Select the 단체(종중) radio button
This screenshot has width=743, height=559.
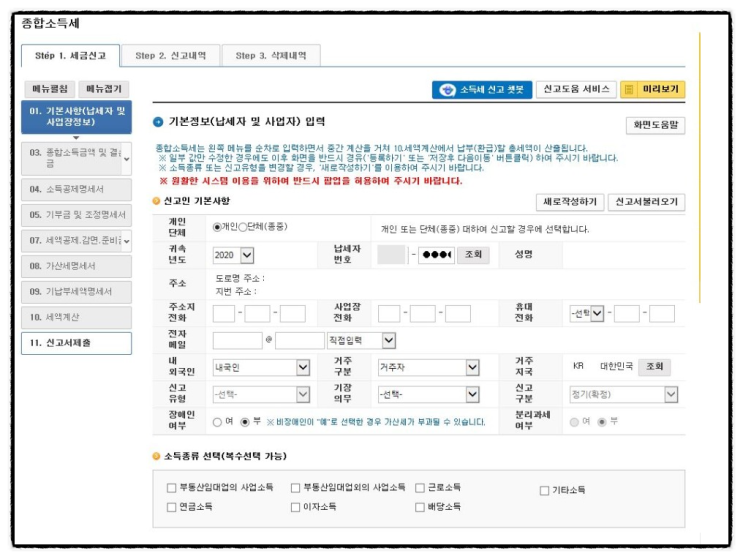click(243, 227)
